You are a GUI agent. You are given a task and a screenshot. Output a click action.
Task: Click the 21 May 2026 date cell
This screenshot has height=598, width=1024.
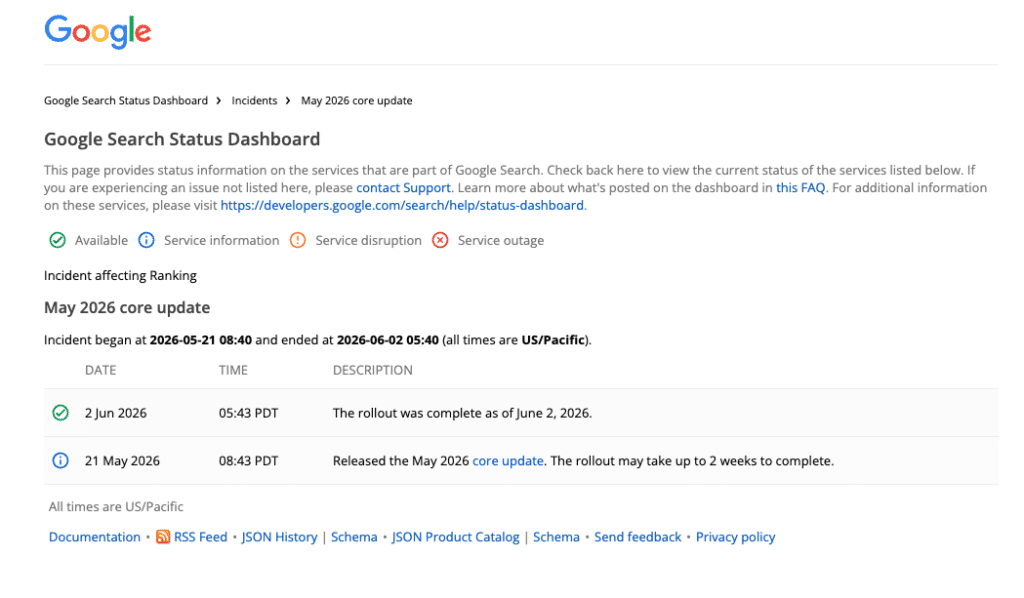[122, 460]
